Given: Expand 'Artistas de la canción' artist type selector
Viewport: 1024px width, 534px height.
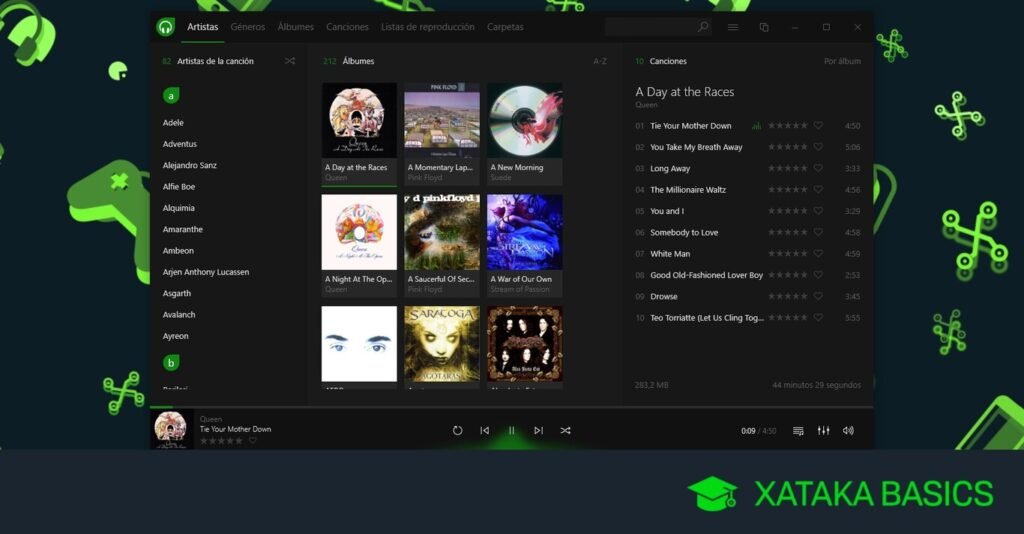Looking at the screenshot, I should click(215, 61).
